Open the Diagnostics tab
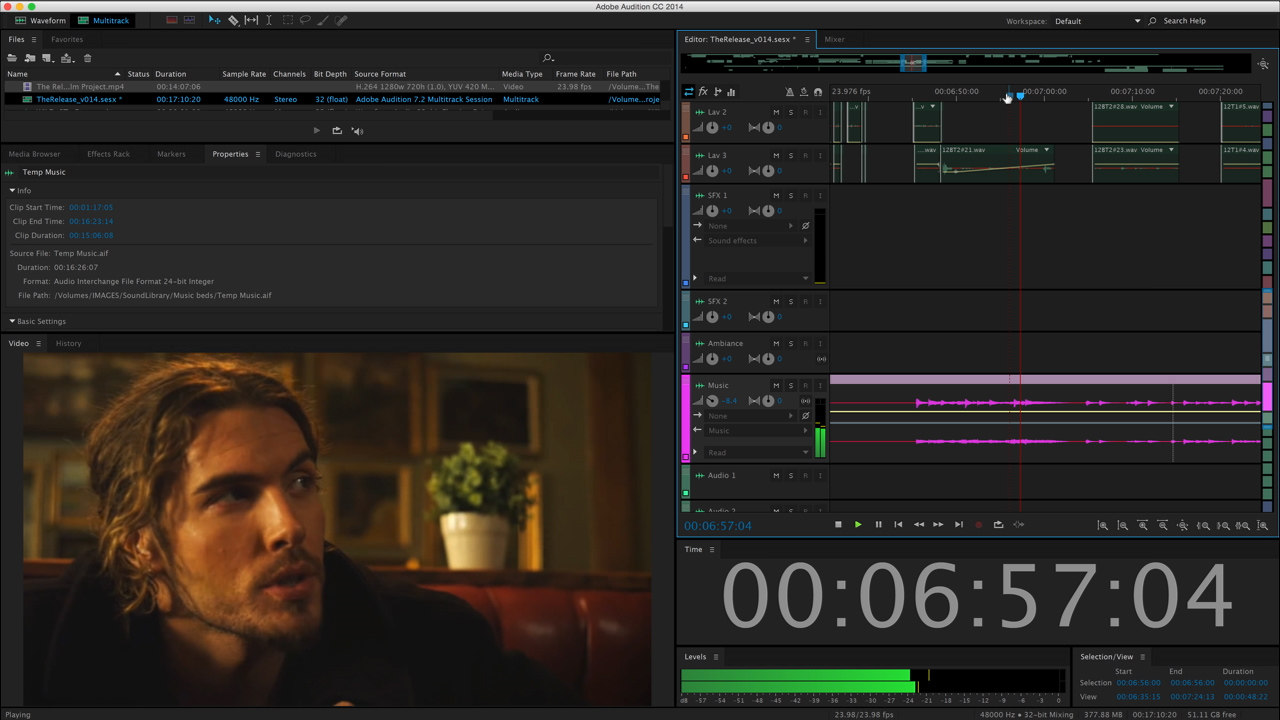The width and height of the screenshot is (1280, 720). point(296,154)
